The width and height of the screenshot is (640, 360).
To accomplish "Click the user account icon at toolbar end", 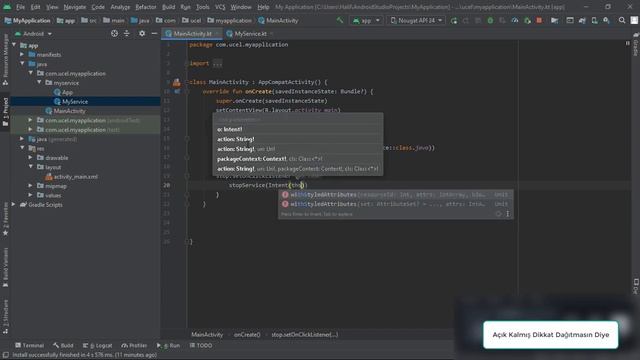I will (x=634, y=20).
